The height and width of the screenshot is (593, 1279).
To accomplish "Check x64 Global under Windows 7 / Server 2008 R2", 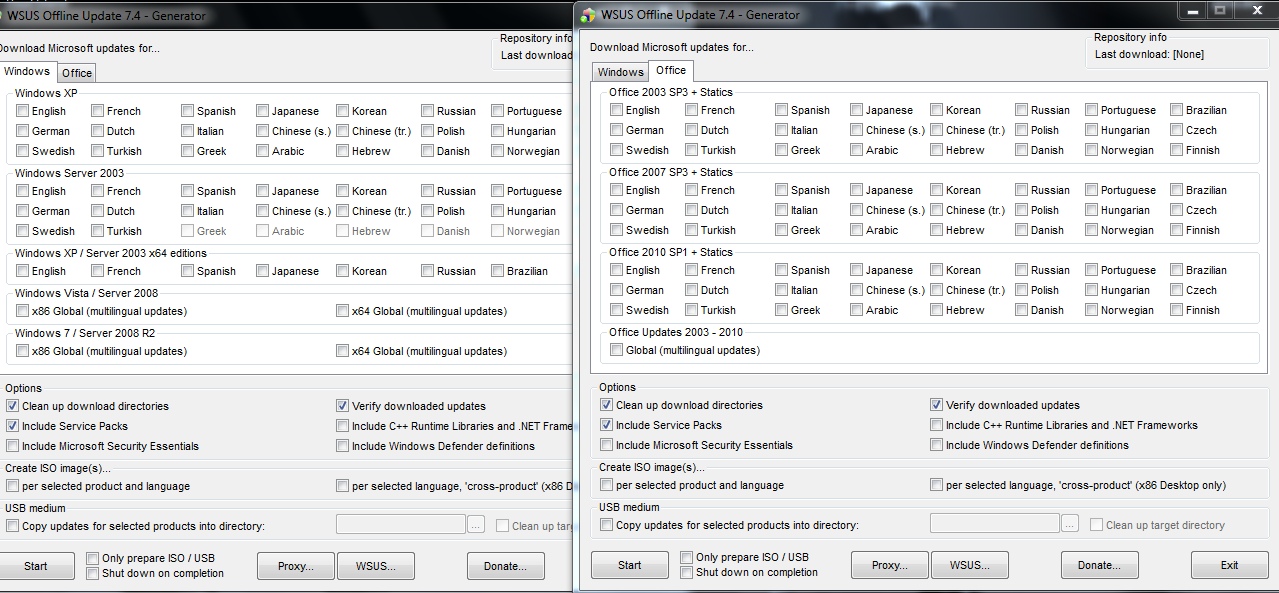I will click(343, 351).
